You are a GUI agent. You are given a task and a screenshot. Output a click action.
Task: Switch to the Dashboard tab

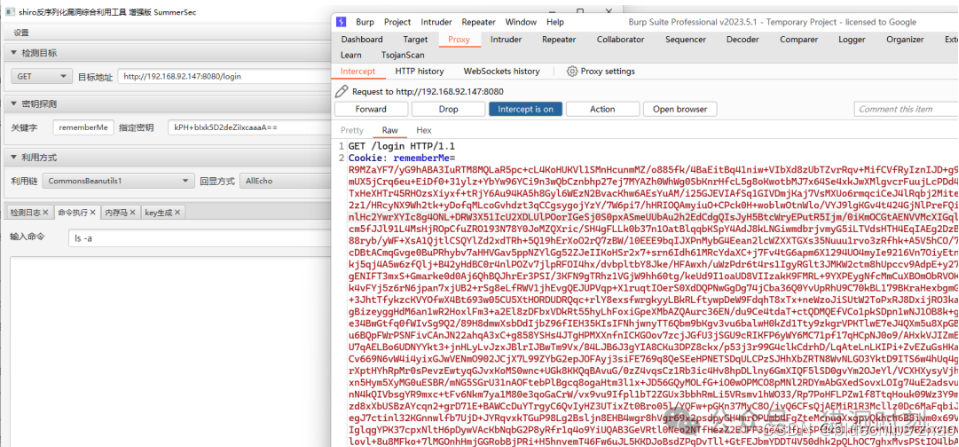click(x=362, y=39)
